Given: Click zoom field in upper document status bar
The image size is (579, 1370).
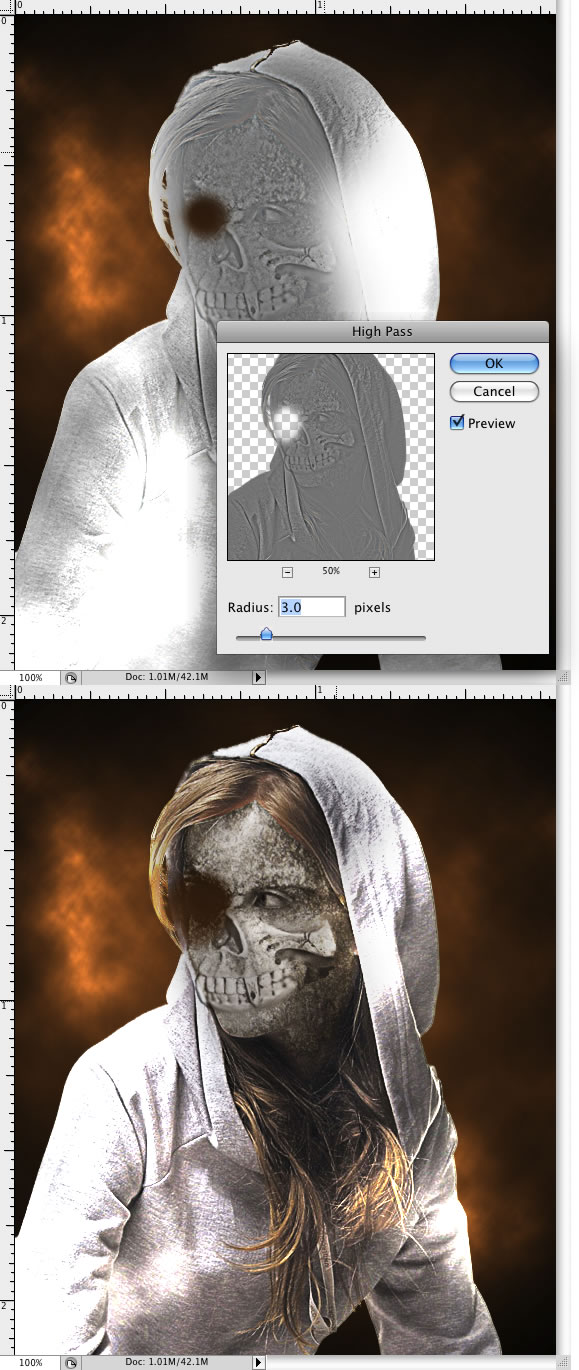Looking at the screenshot, I should click(x=31, y=677).
